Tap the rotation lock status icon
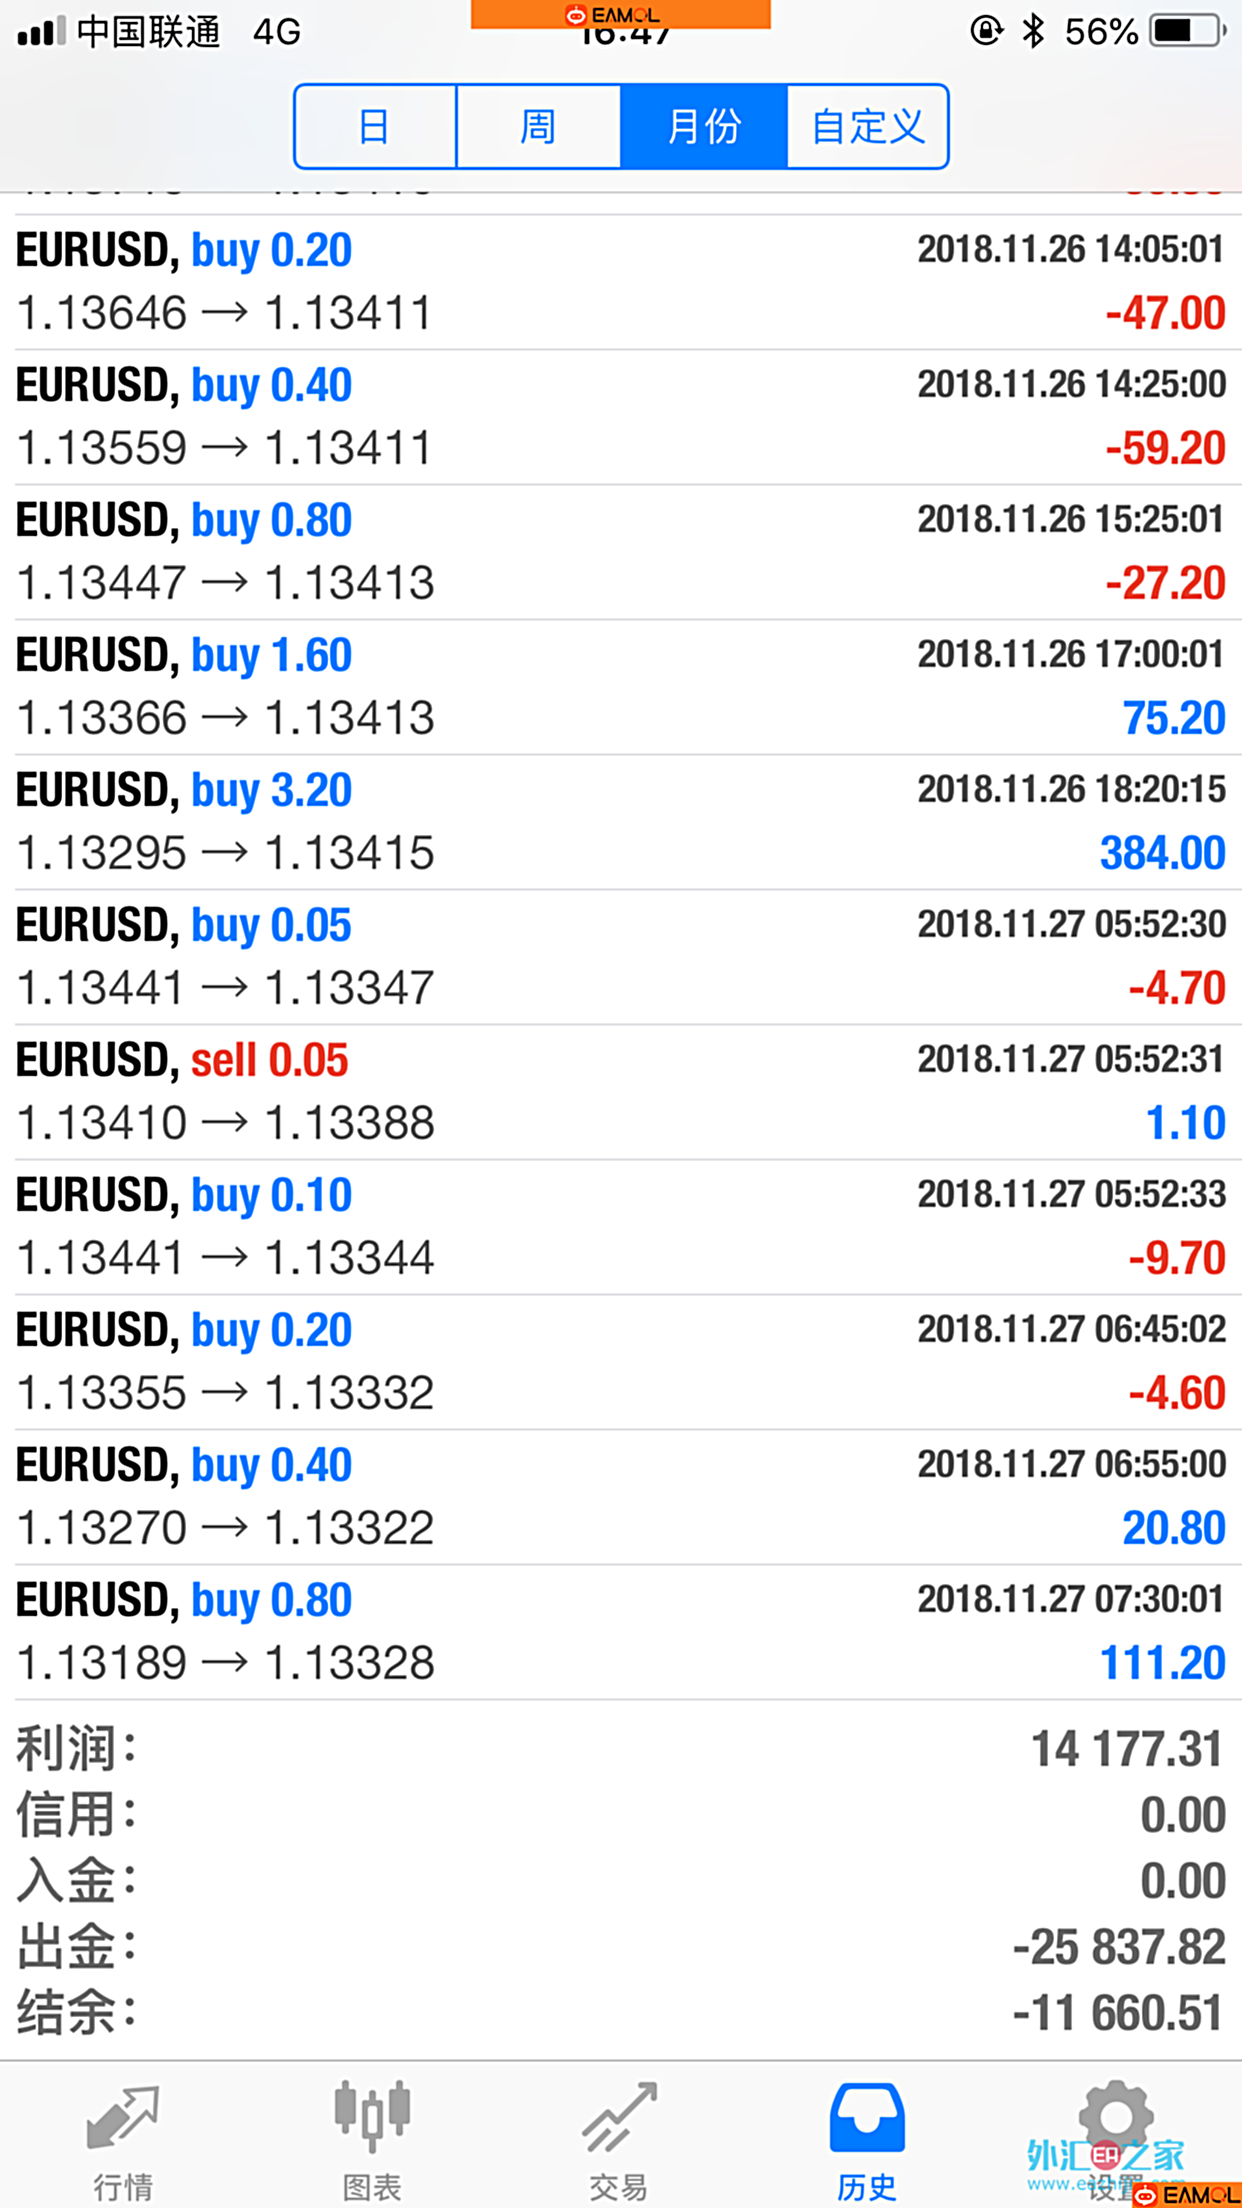This screenshot has width=1242, height=2208. [986, 31]
